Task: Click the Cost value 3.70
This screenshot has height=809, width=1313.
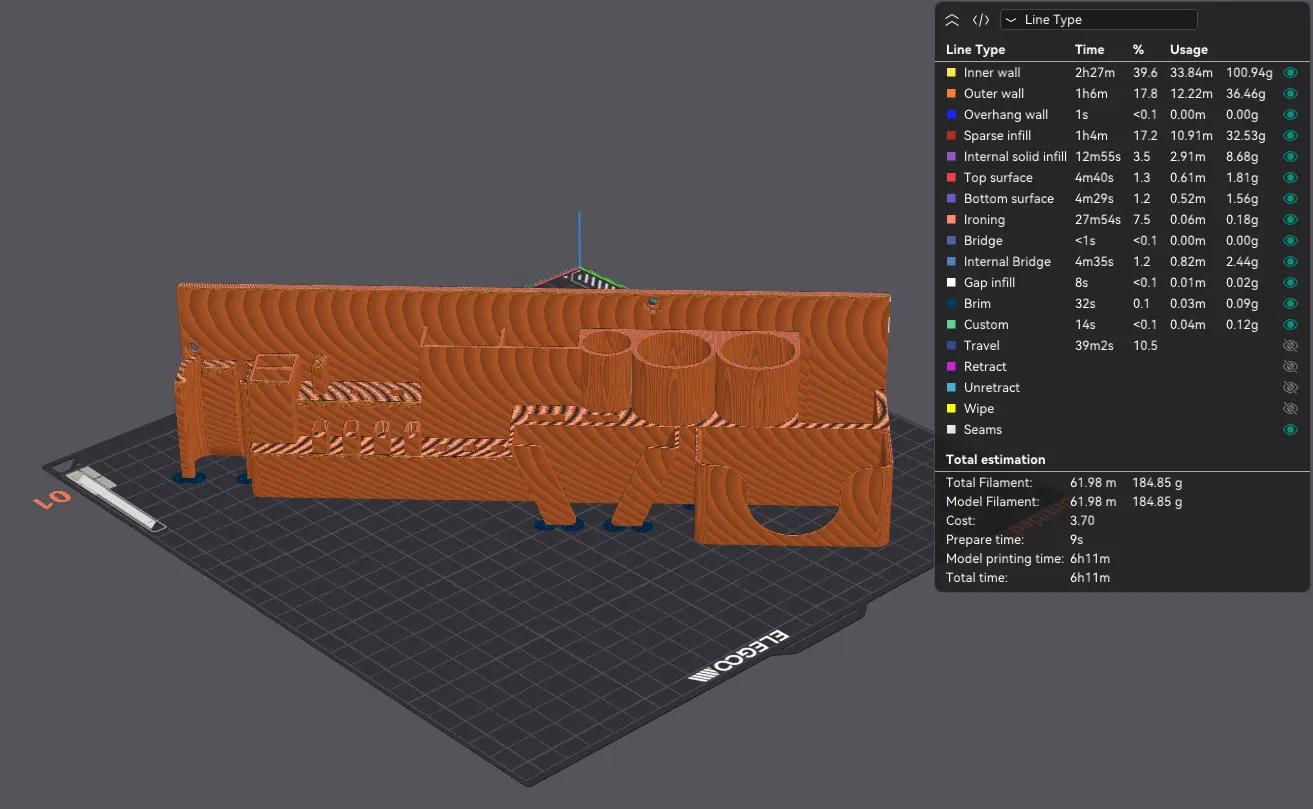Action: [x=1082, y=521]
